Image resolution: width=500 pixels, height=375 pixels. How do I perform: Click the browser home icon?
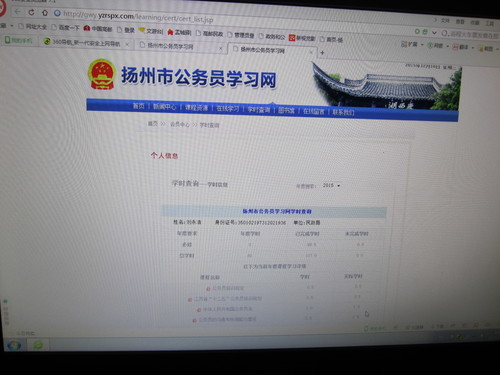[x=45, y=13]
